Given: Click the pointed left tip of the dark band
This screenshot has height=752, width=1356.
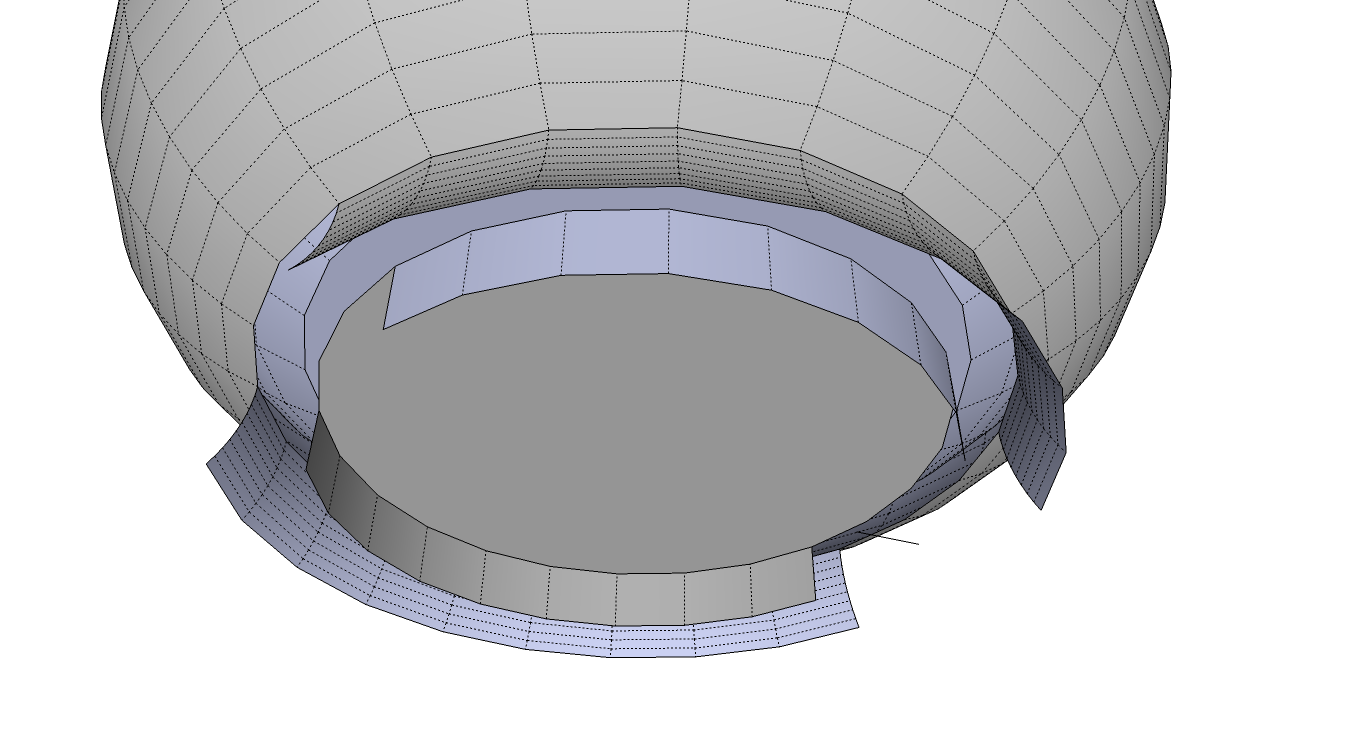Looking at the screenshot, I should pos(297,265).
